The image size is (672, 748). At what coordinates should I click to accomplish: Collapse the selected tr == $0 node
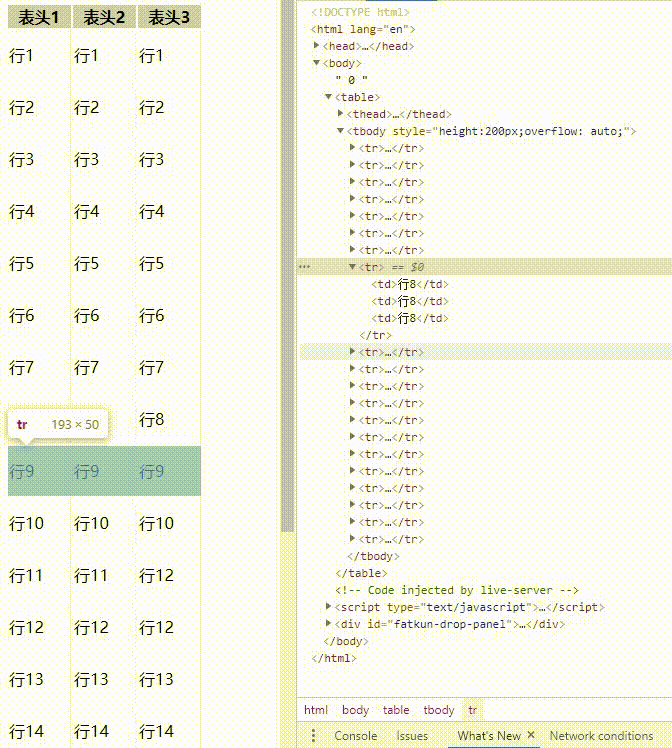(352, 266)
